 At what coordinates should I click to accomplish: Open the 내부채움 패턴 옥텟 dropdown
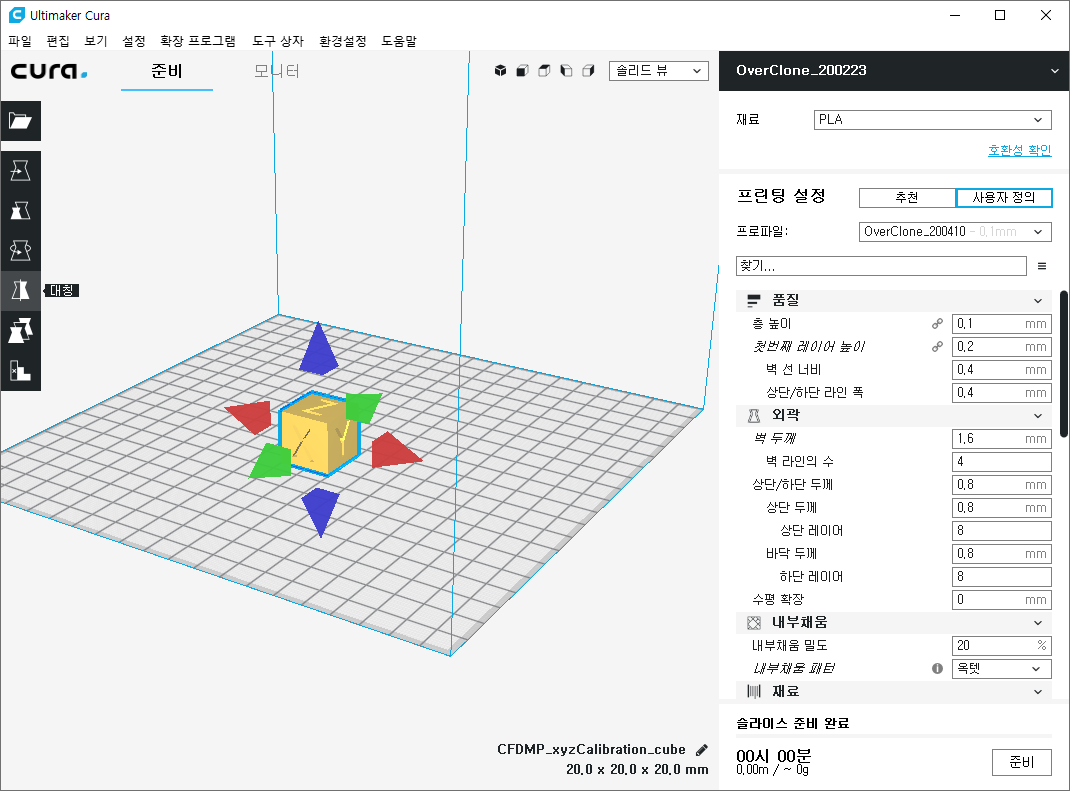[1001, 669]
